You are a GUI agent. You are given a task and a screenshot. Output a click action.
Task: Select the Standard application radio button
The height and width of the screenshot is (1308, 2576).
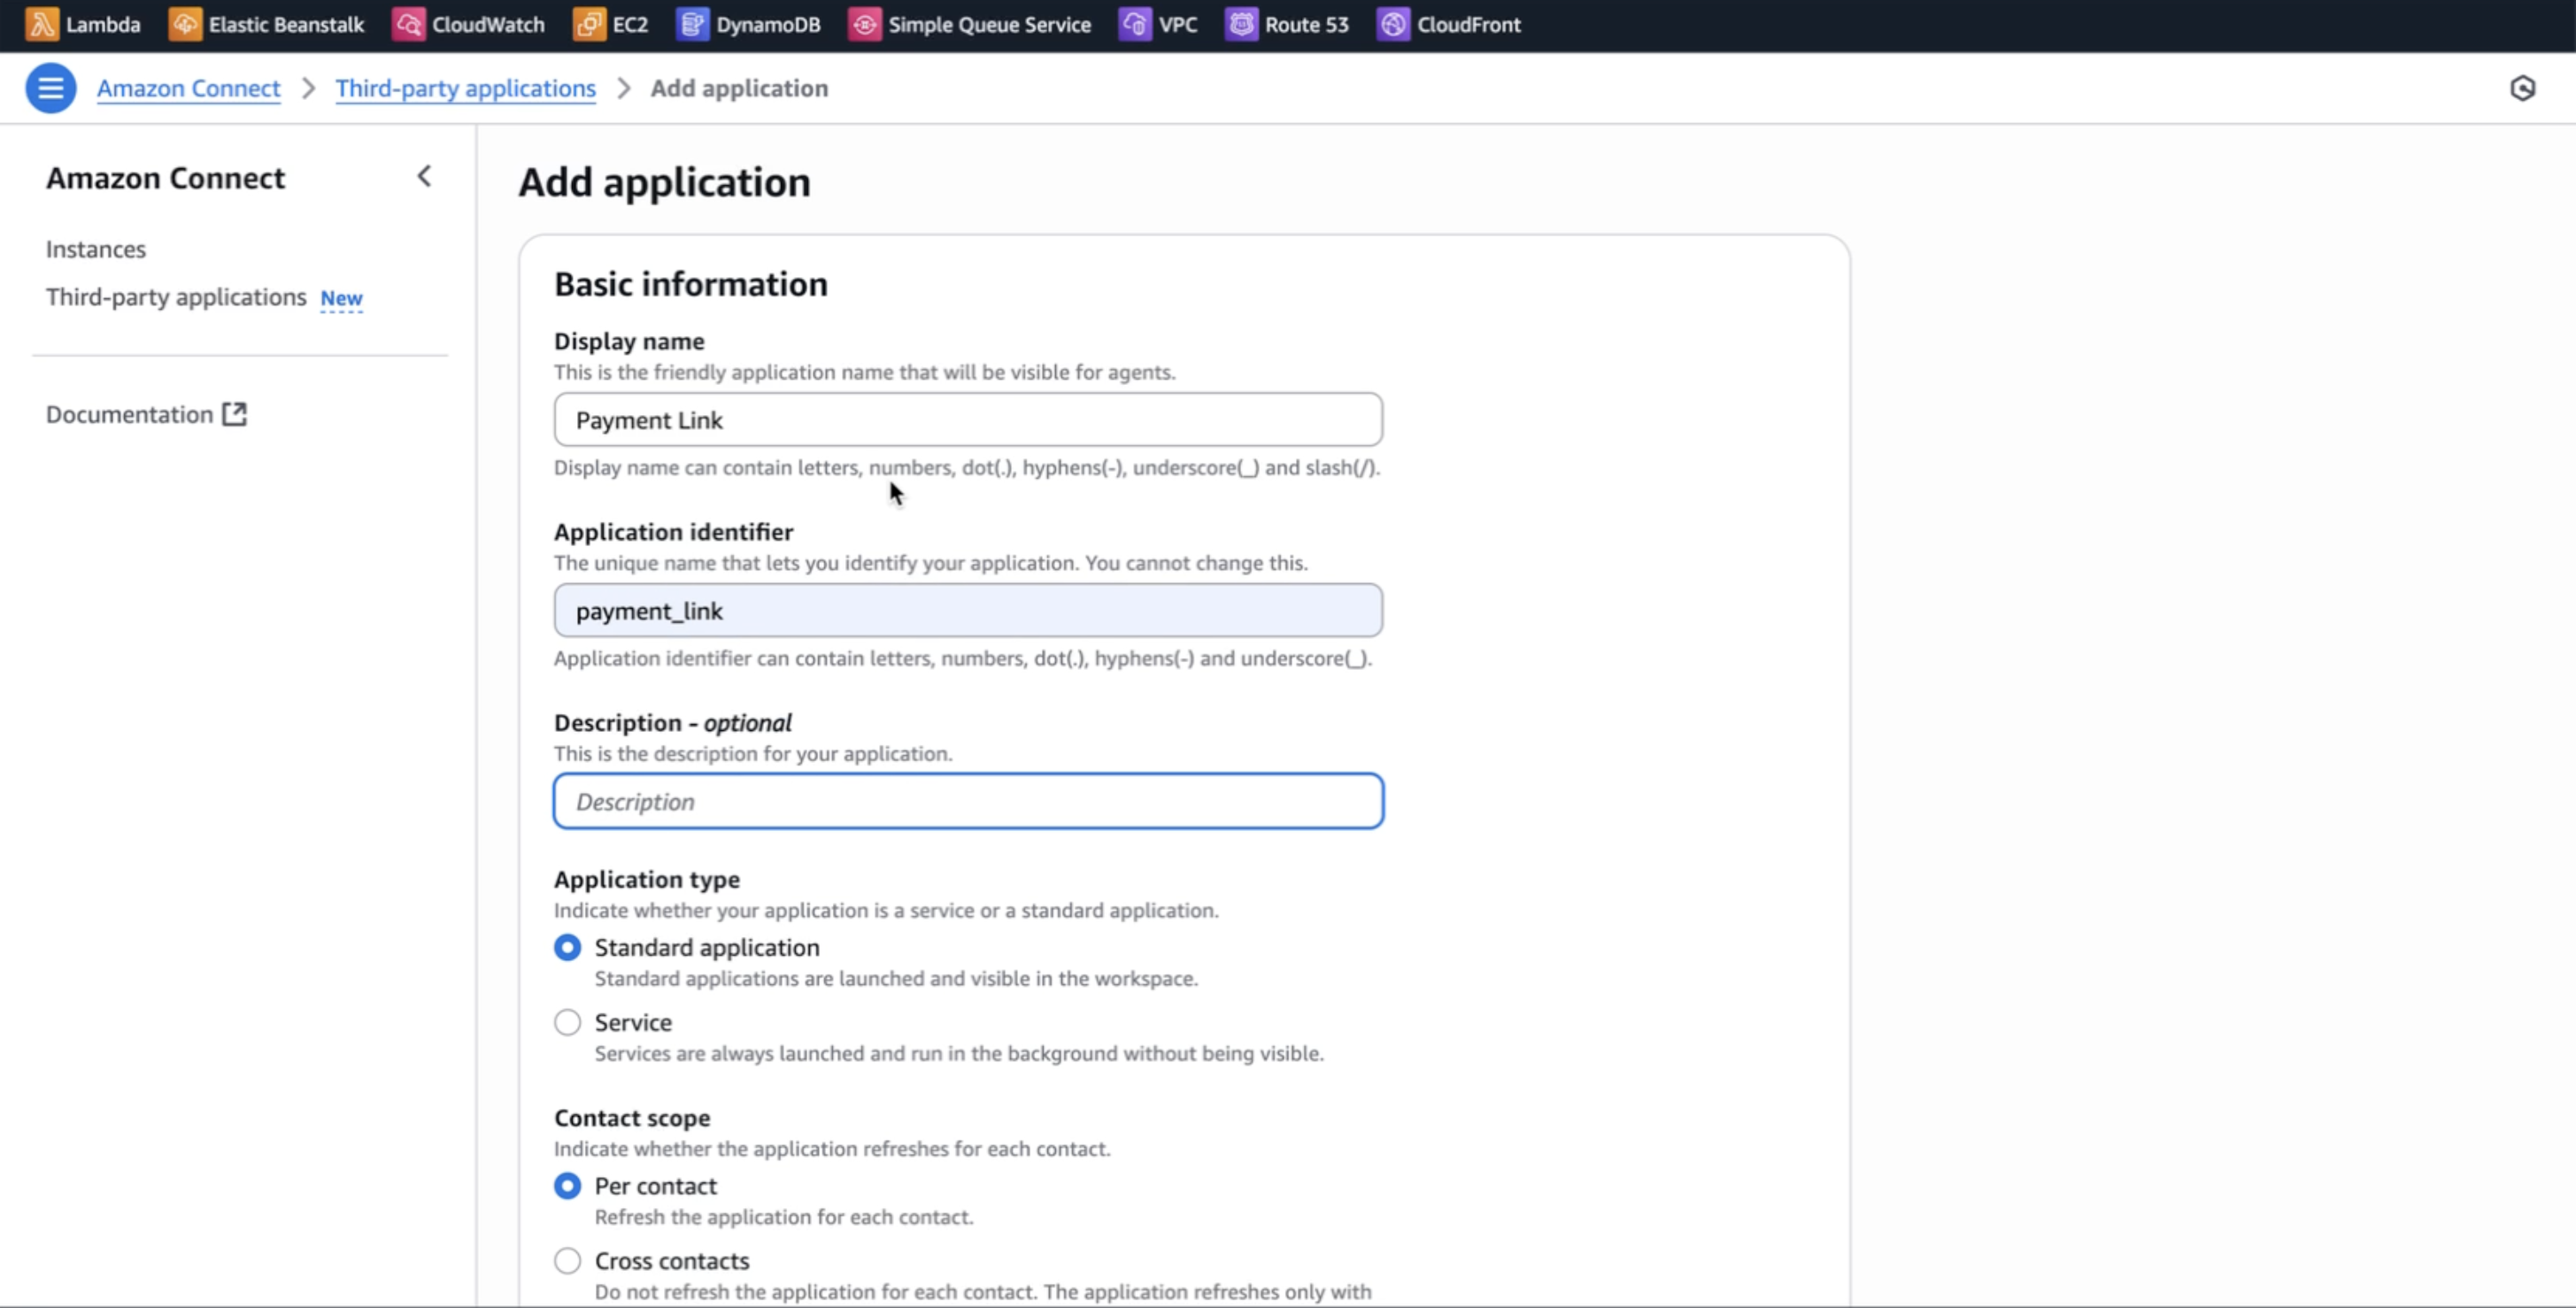click(567, 947)
